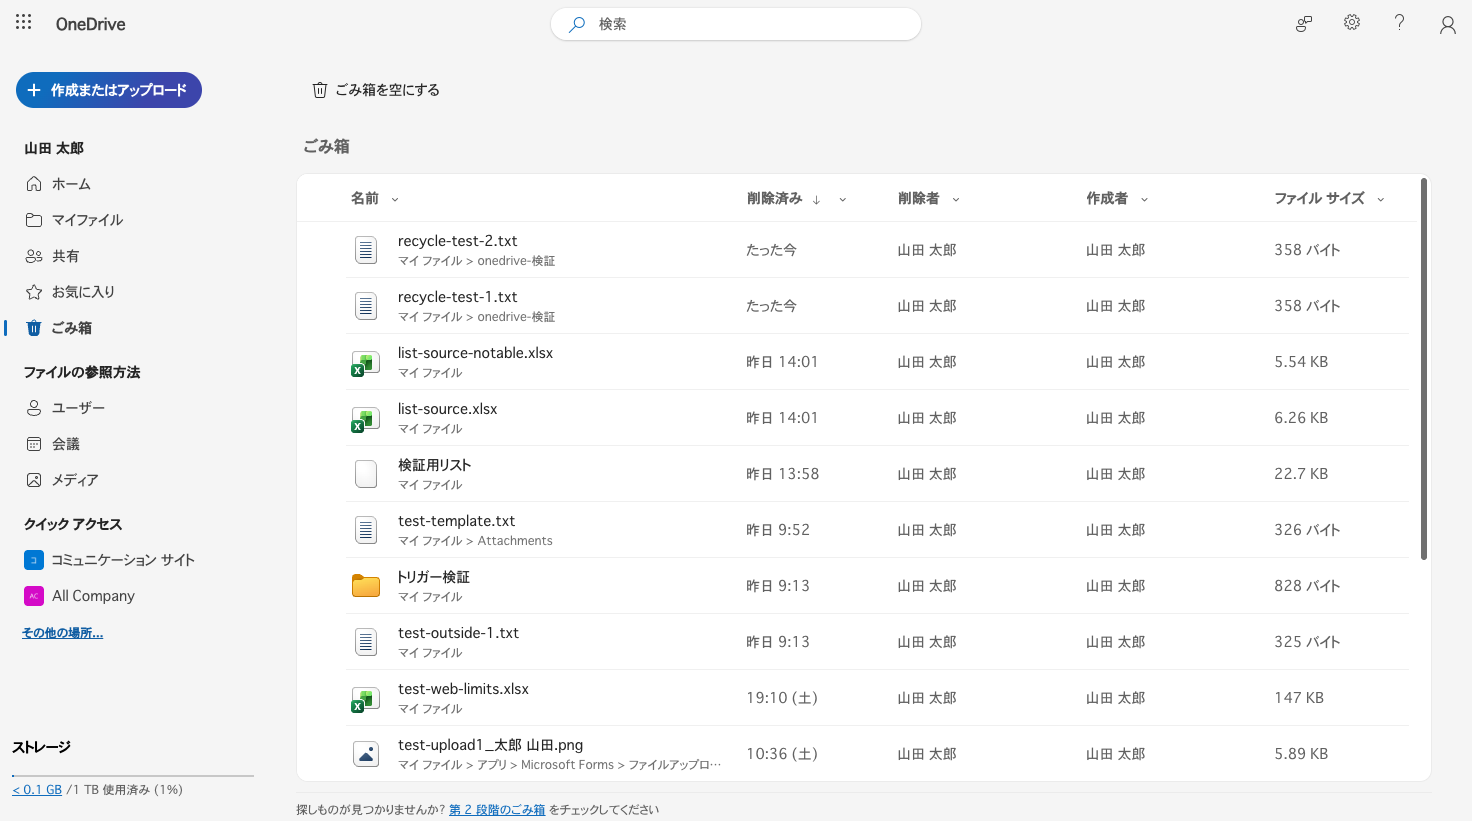
Task: Open the help question mark icon
Action: click(1399, 22)
